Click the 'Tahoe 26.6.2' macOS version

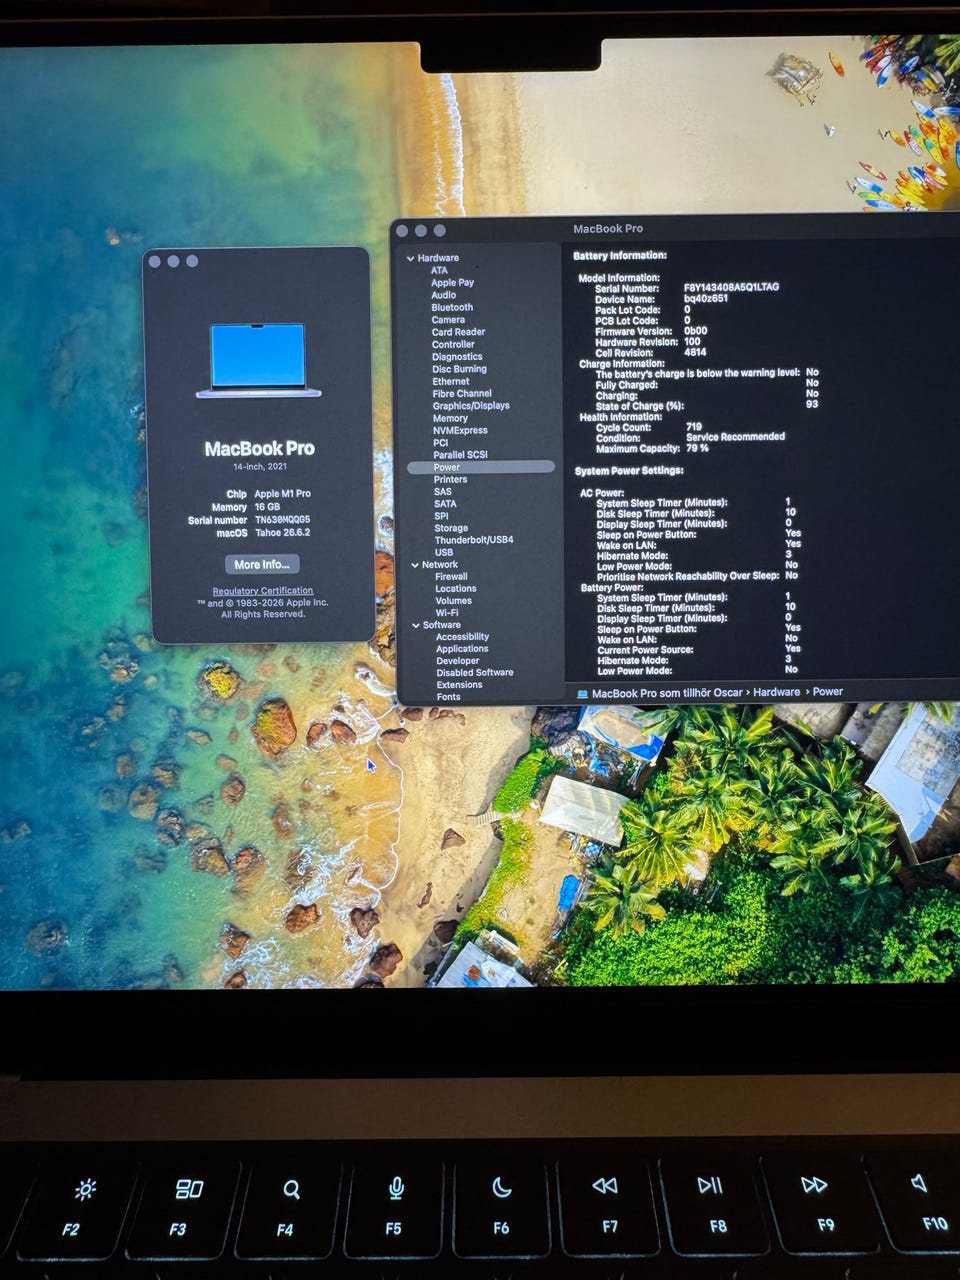282,533
